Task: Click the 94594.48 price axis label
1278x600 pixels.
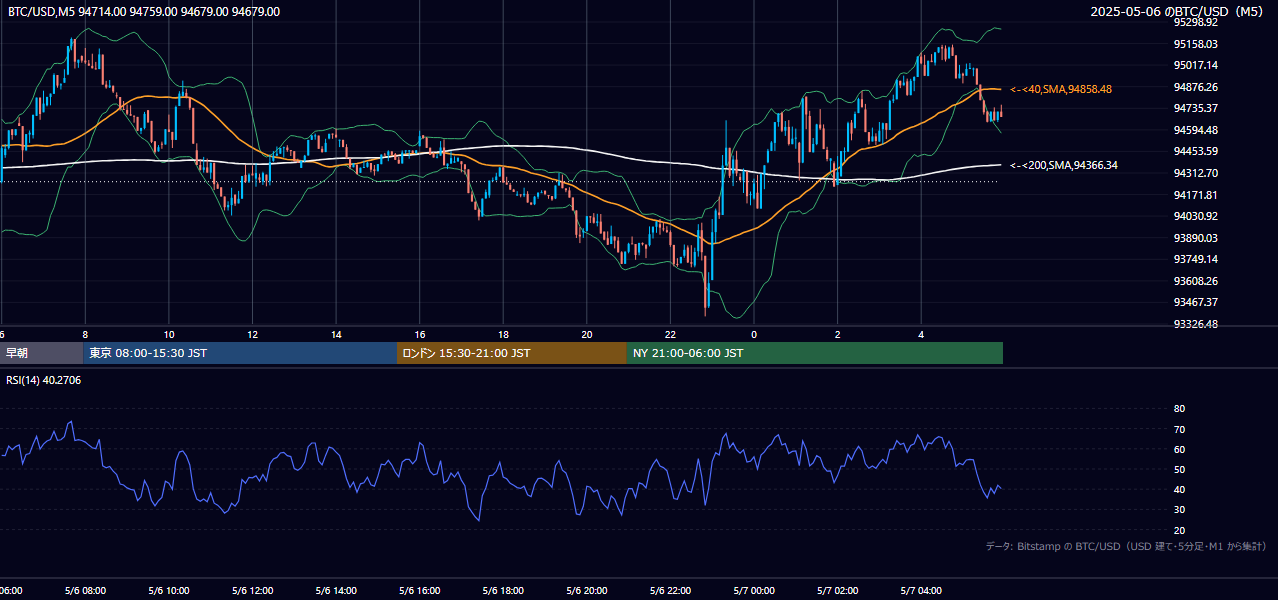Action: [x=1195, y=130]
